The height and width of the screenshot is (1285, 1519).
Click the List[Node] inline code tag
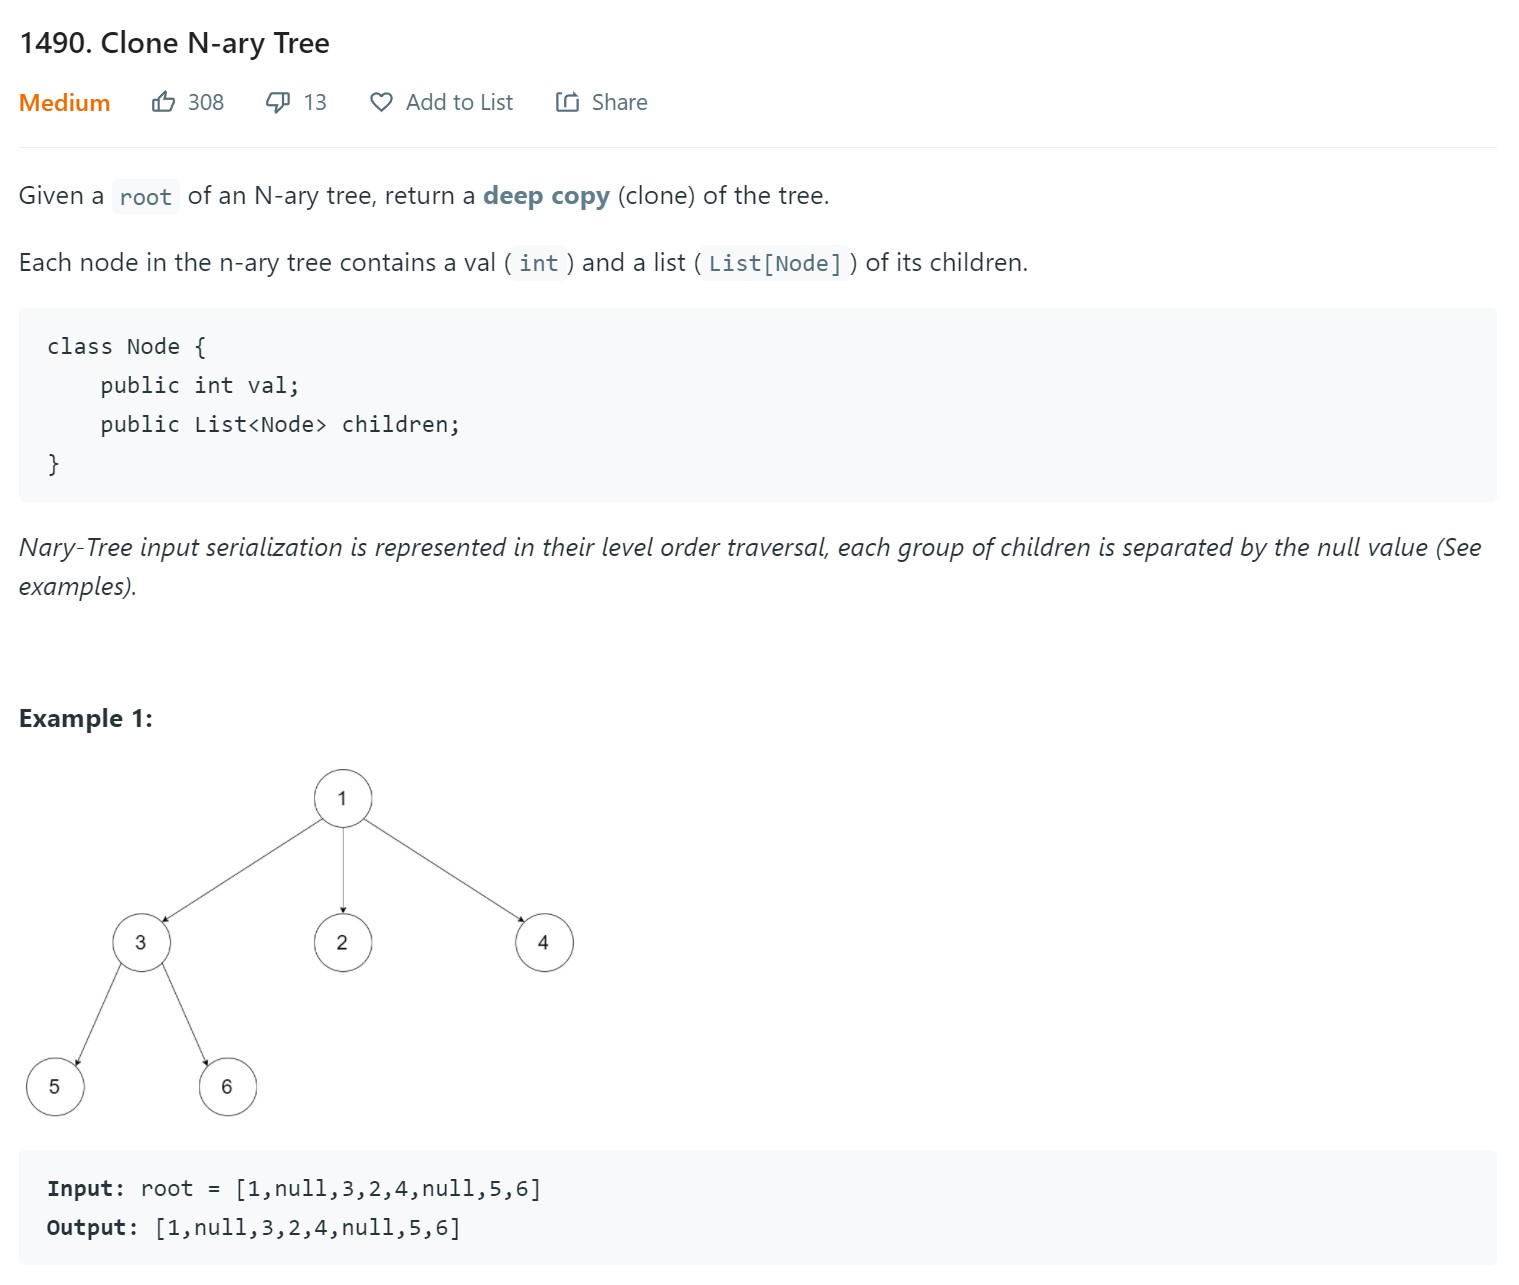pos(775,263)
